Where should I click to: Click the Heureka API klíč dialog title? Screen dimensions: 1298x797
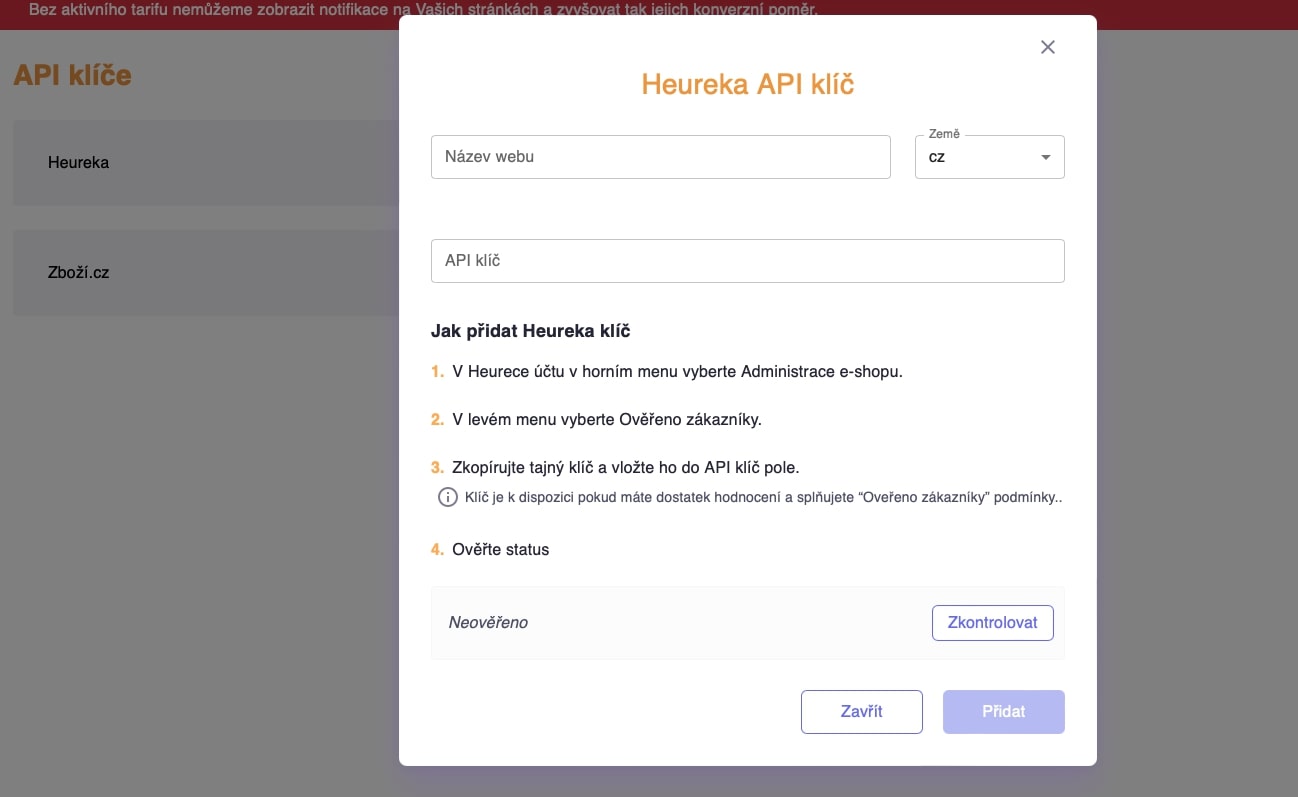pos(748,84)
